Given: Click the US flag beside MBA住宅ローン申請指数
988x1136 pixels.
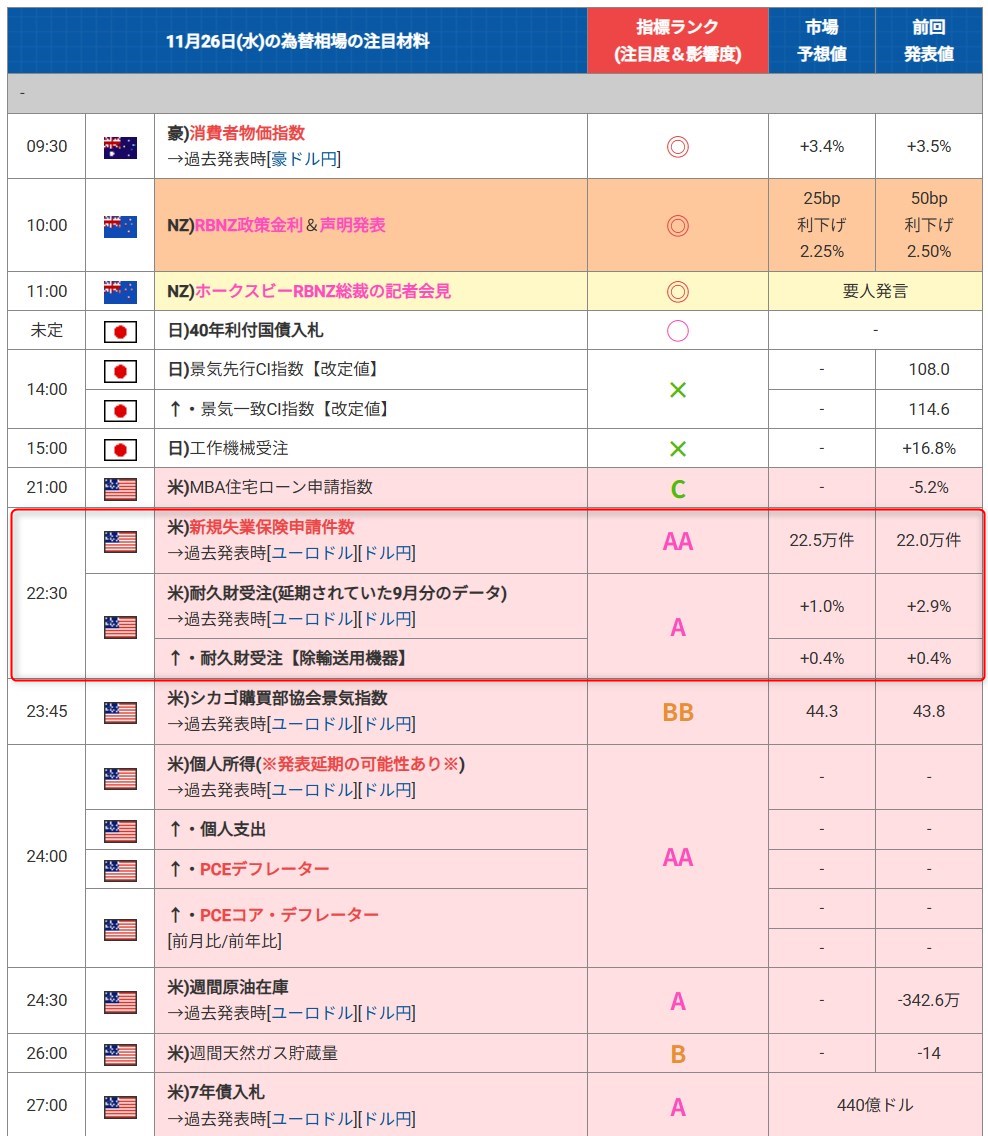Looking at the screenshot, I should click(120, 488).
